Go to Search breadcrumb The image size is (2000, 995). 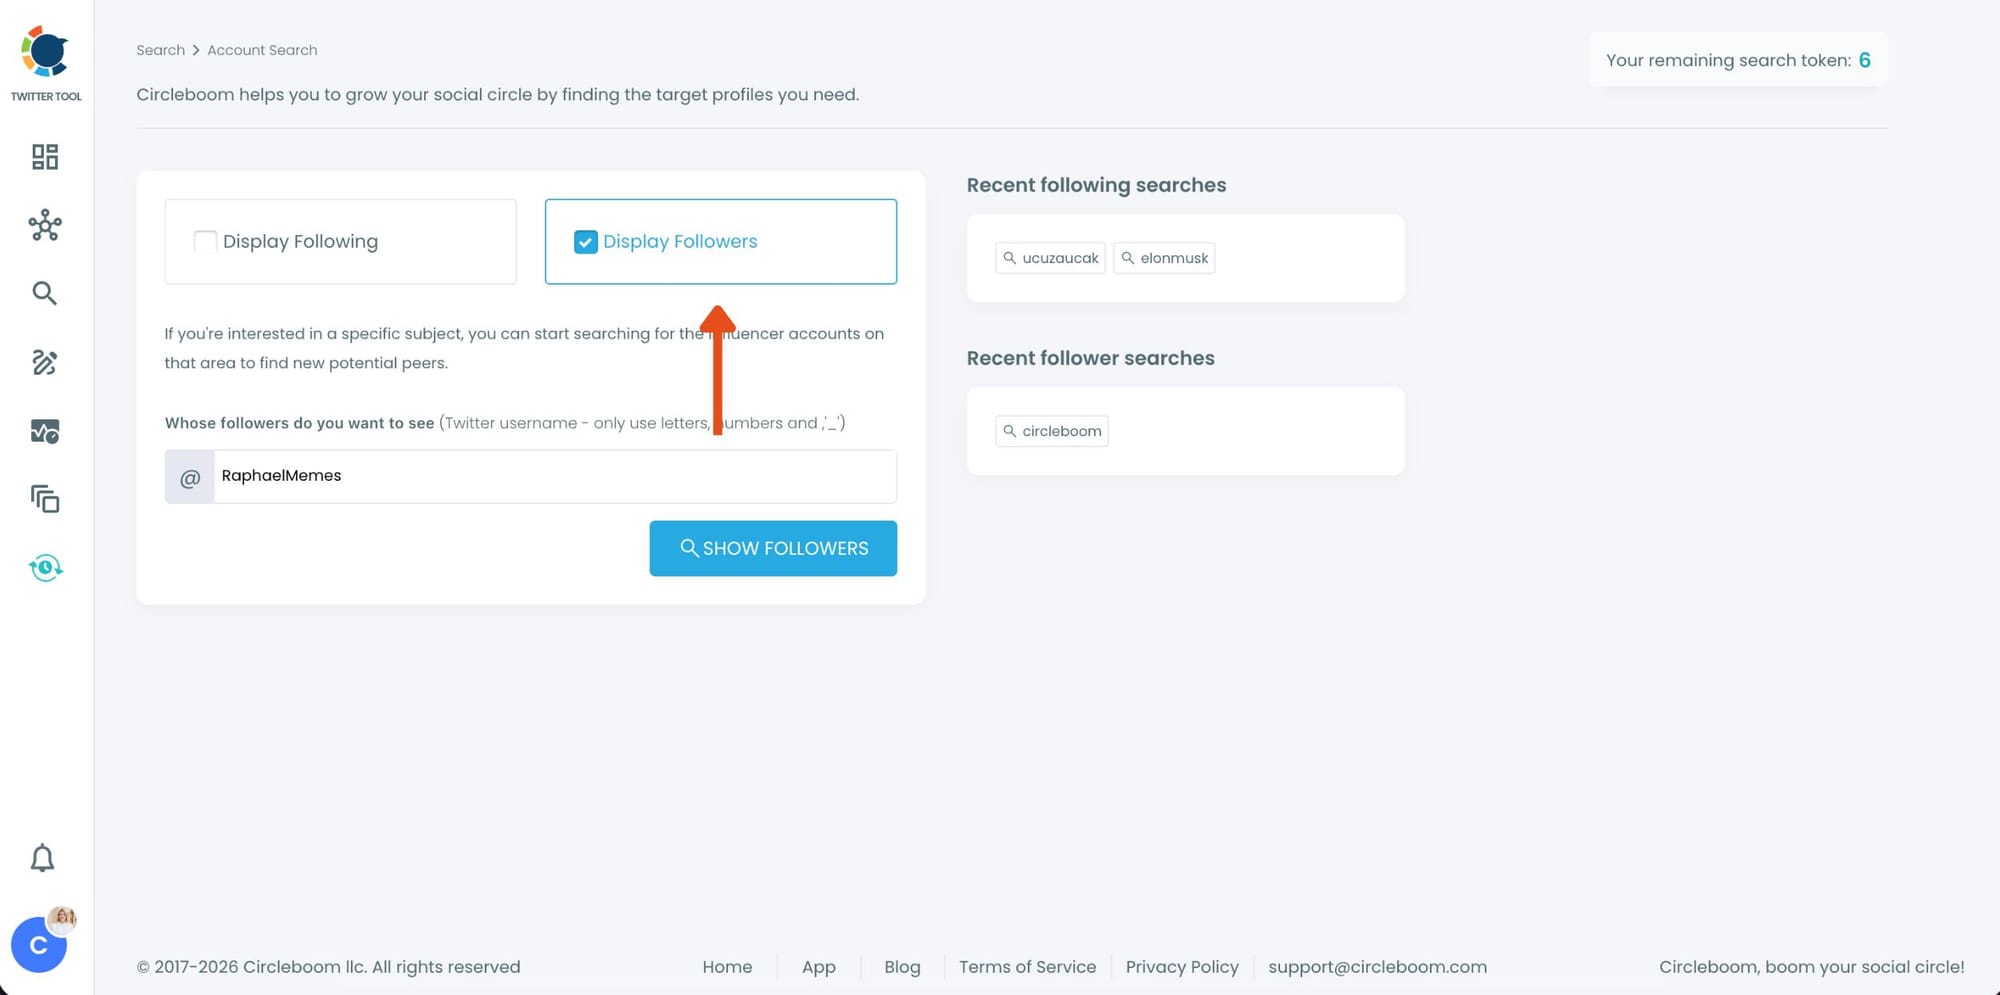[x=161, y=50]
